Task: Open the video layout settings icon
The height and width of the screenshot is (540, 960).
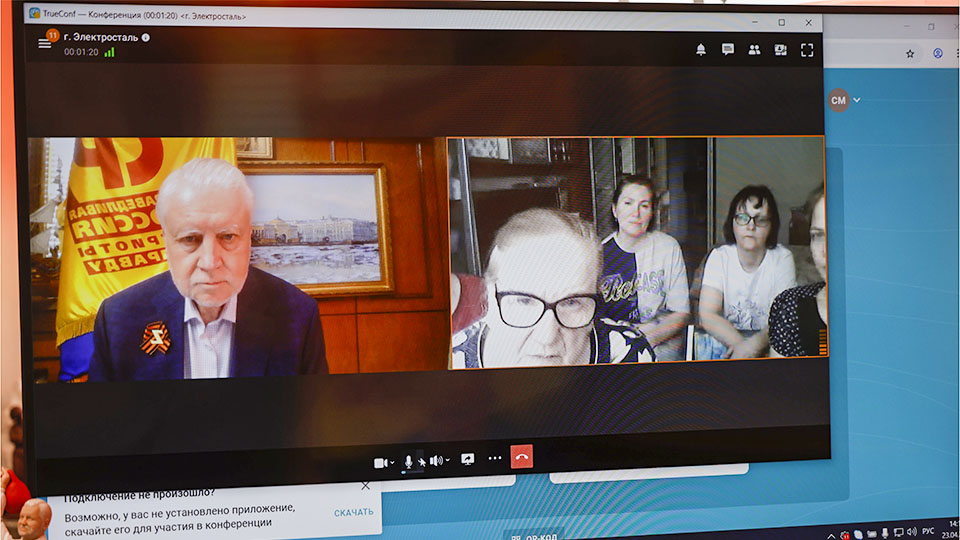Action: pyautogui.click(x=781, y=49)
